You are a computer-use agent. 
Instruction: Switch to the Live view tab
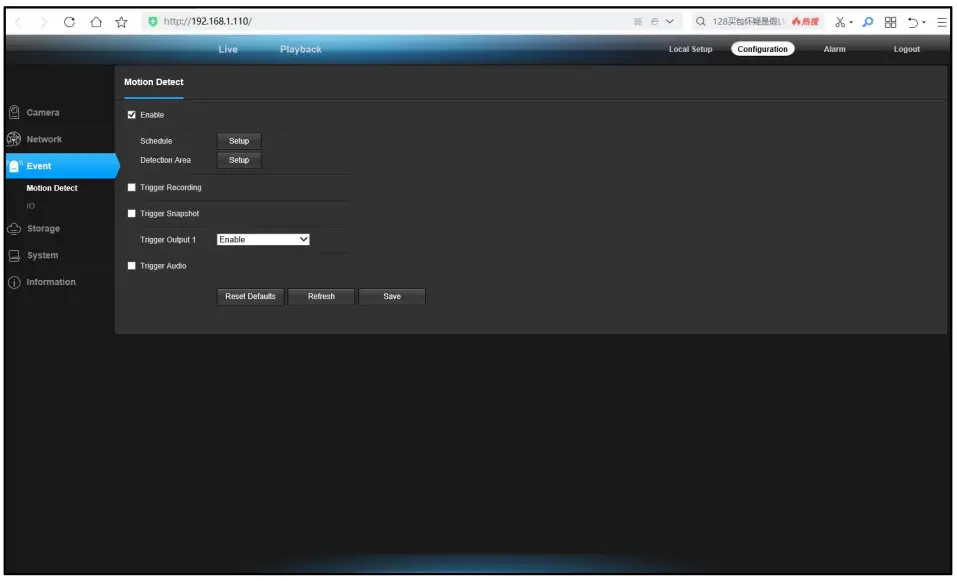pyautogui.click(x=228, y=49)
